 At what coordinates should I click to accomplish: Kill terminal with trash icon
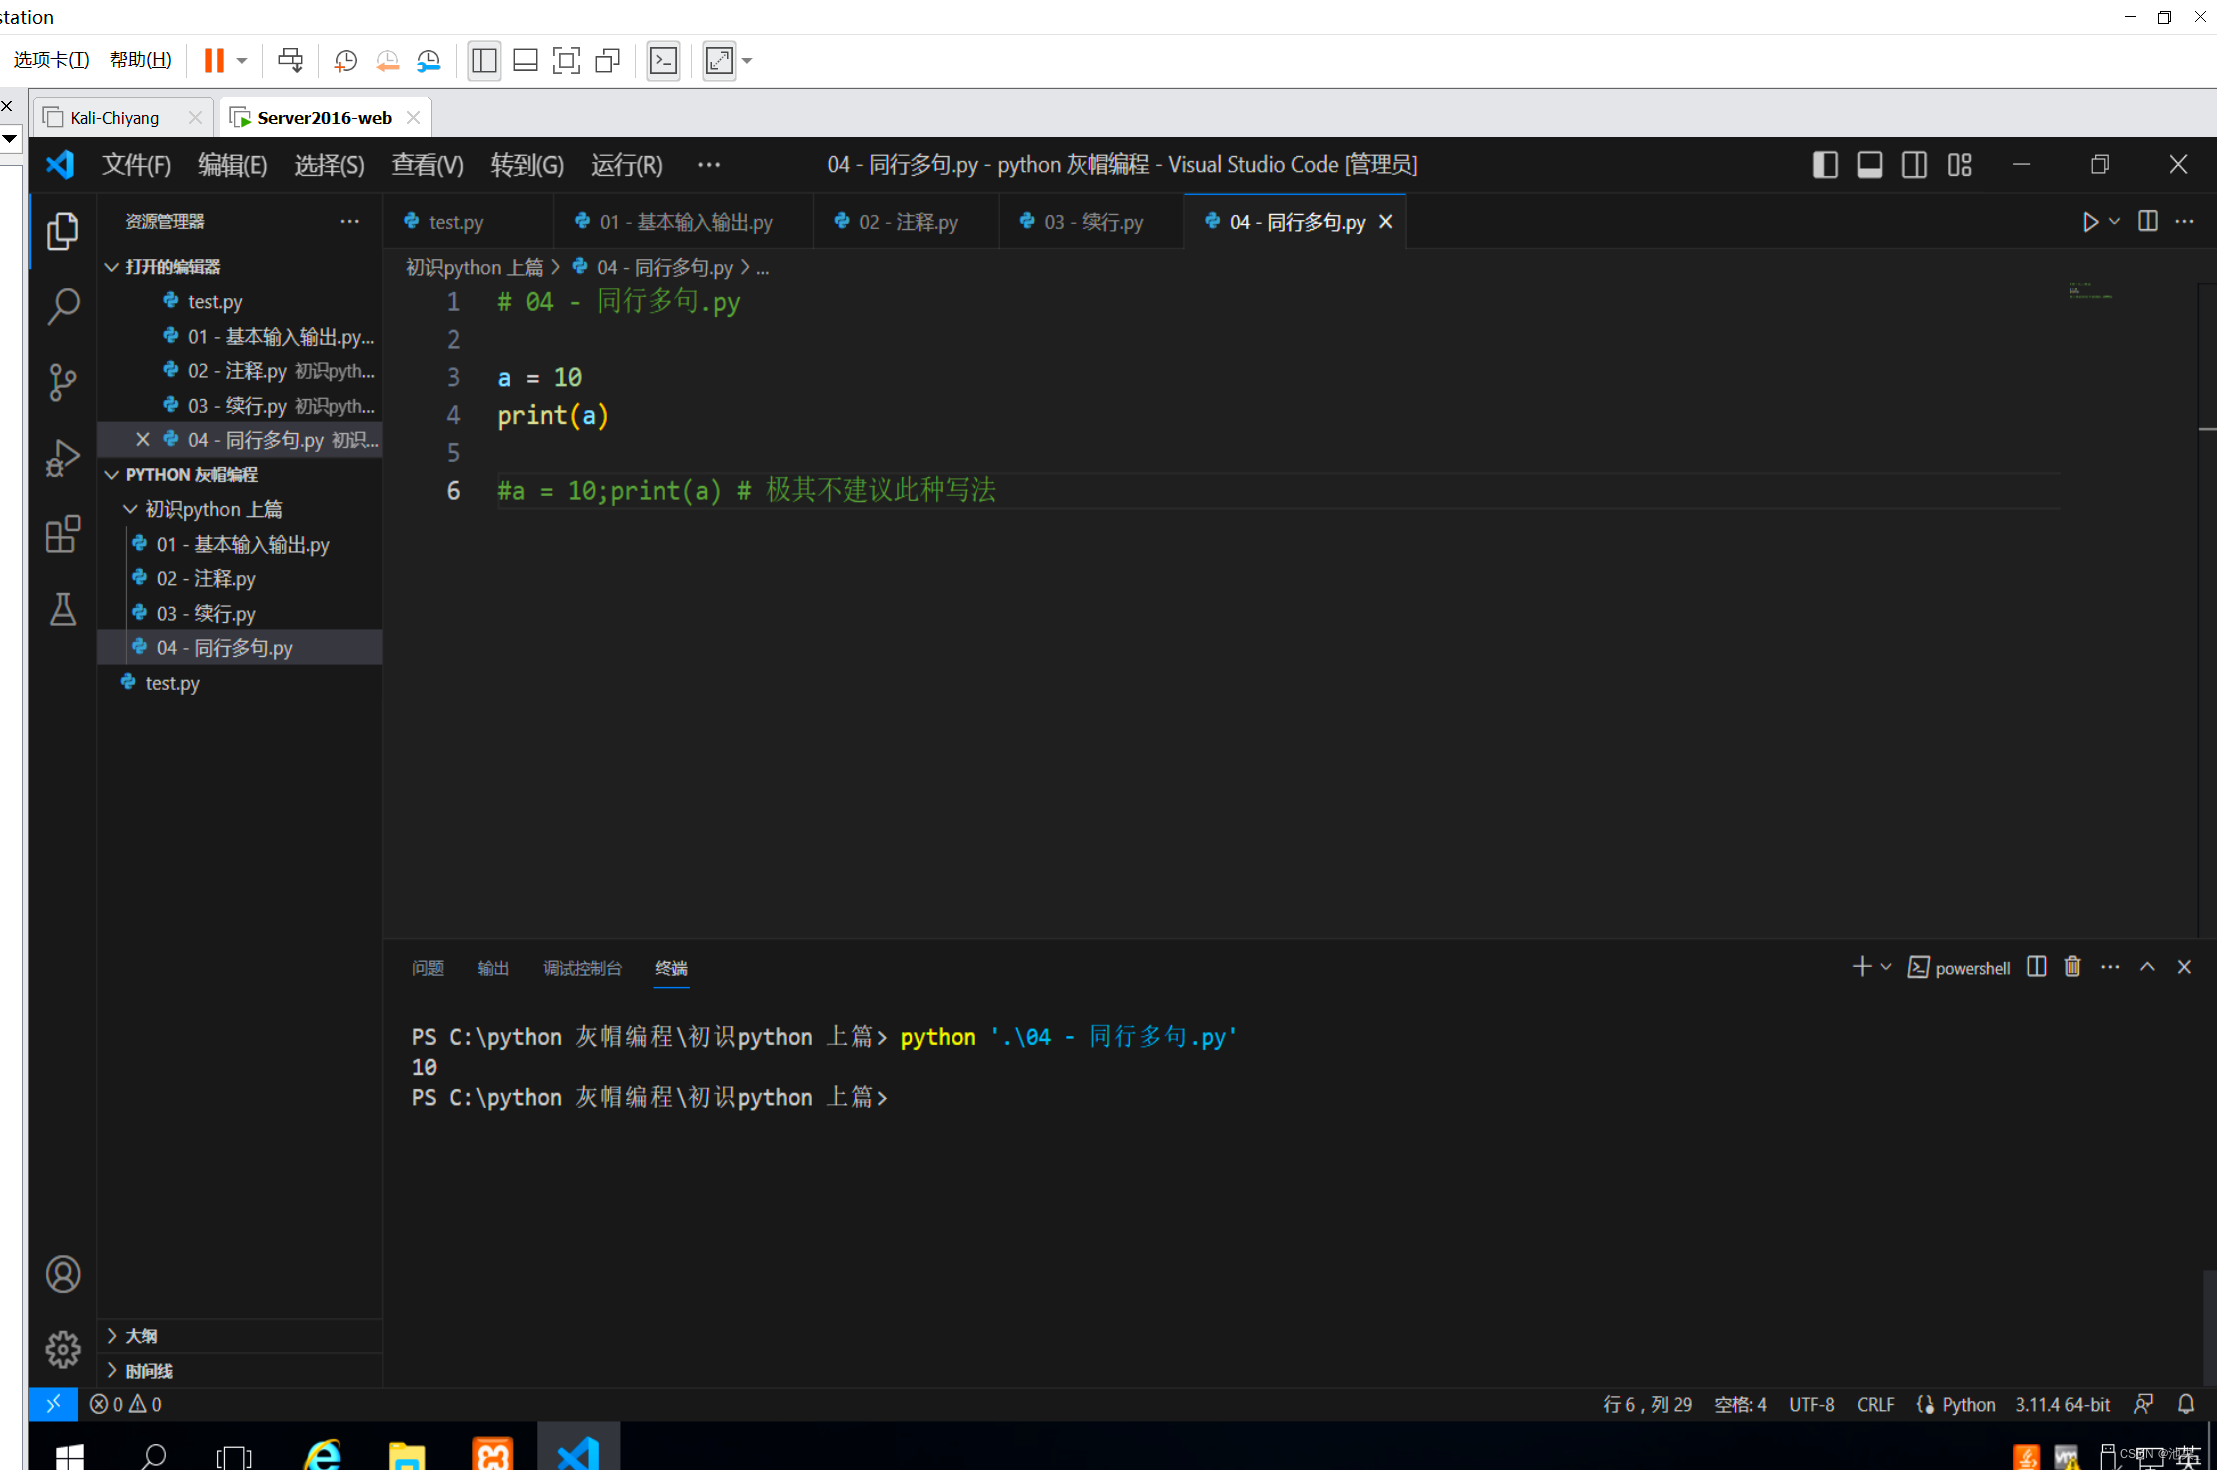click(2072, 967)
